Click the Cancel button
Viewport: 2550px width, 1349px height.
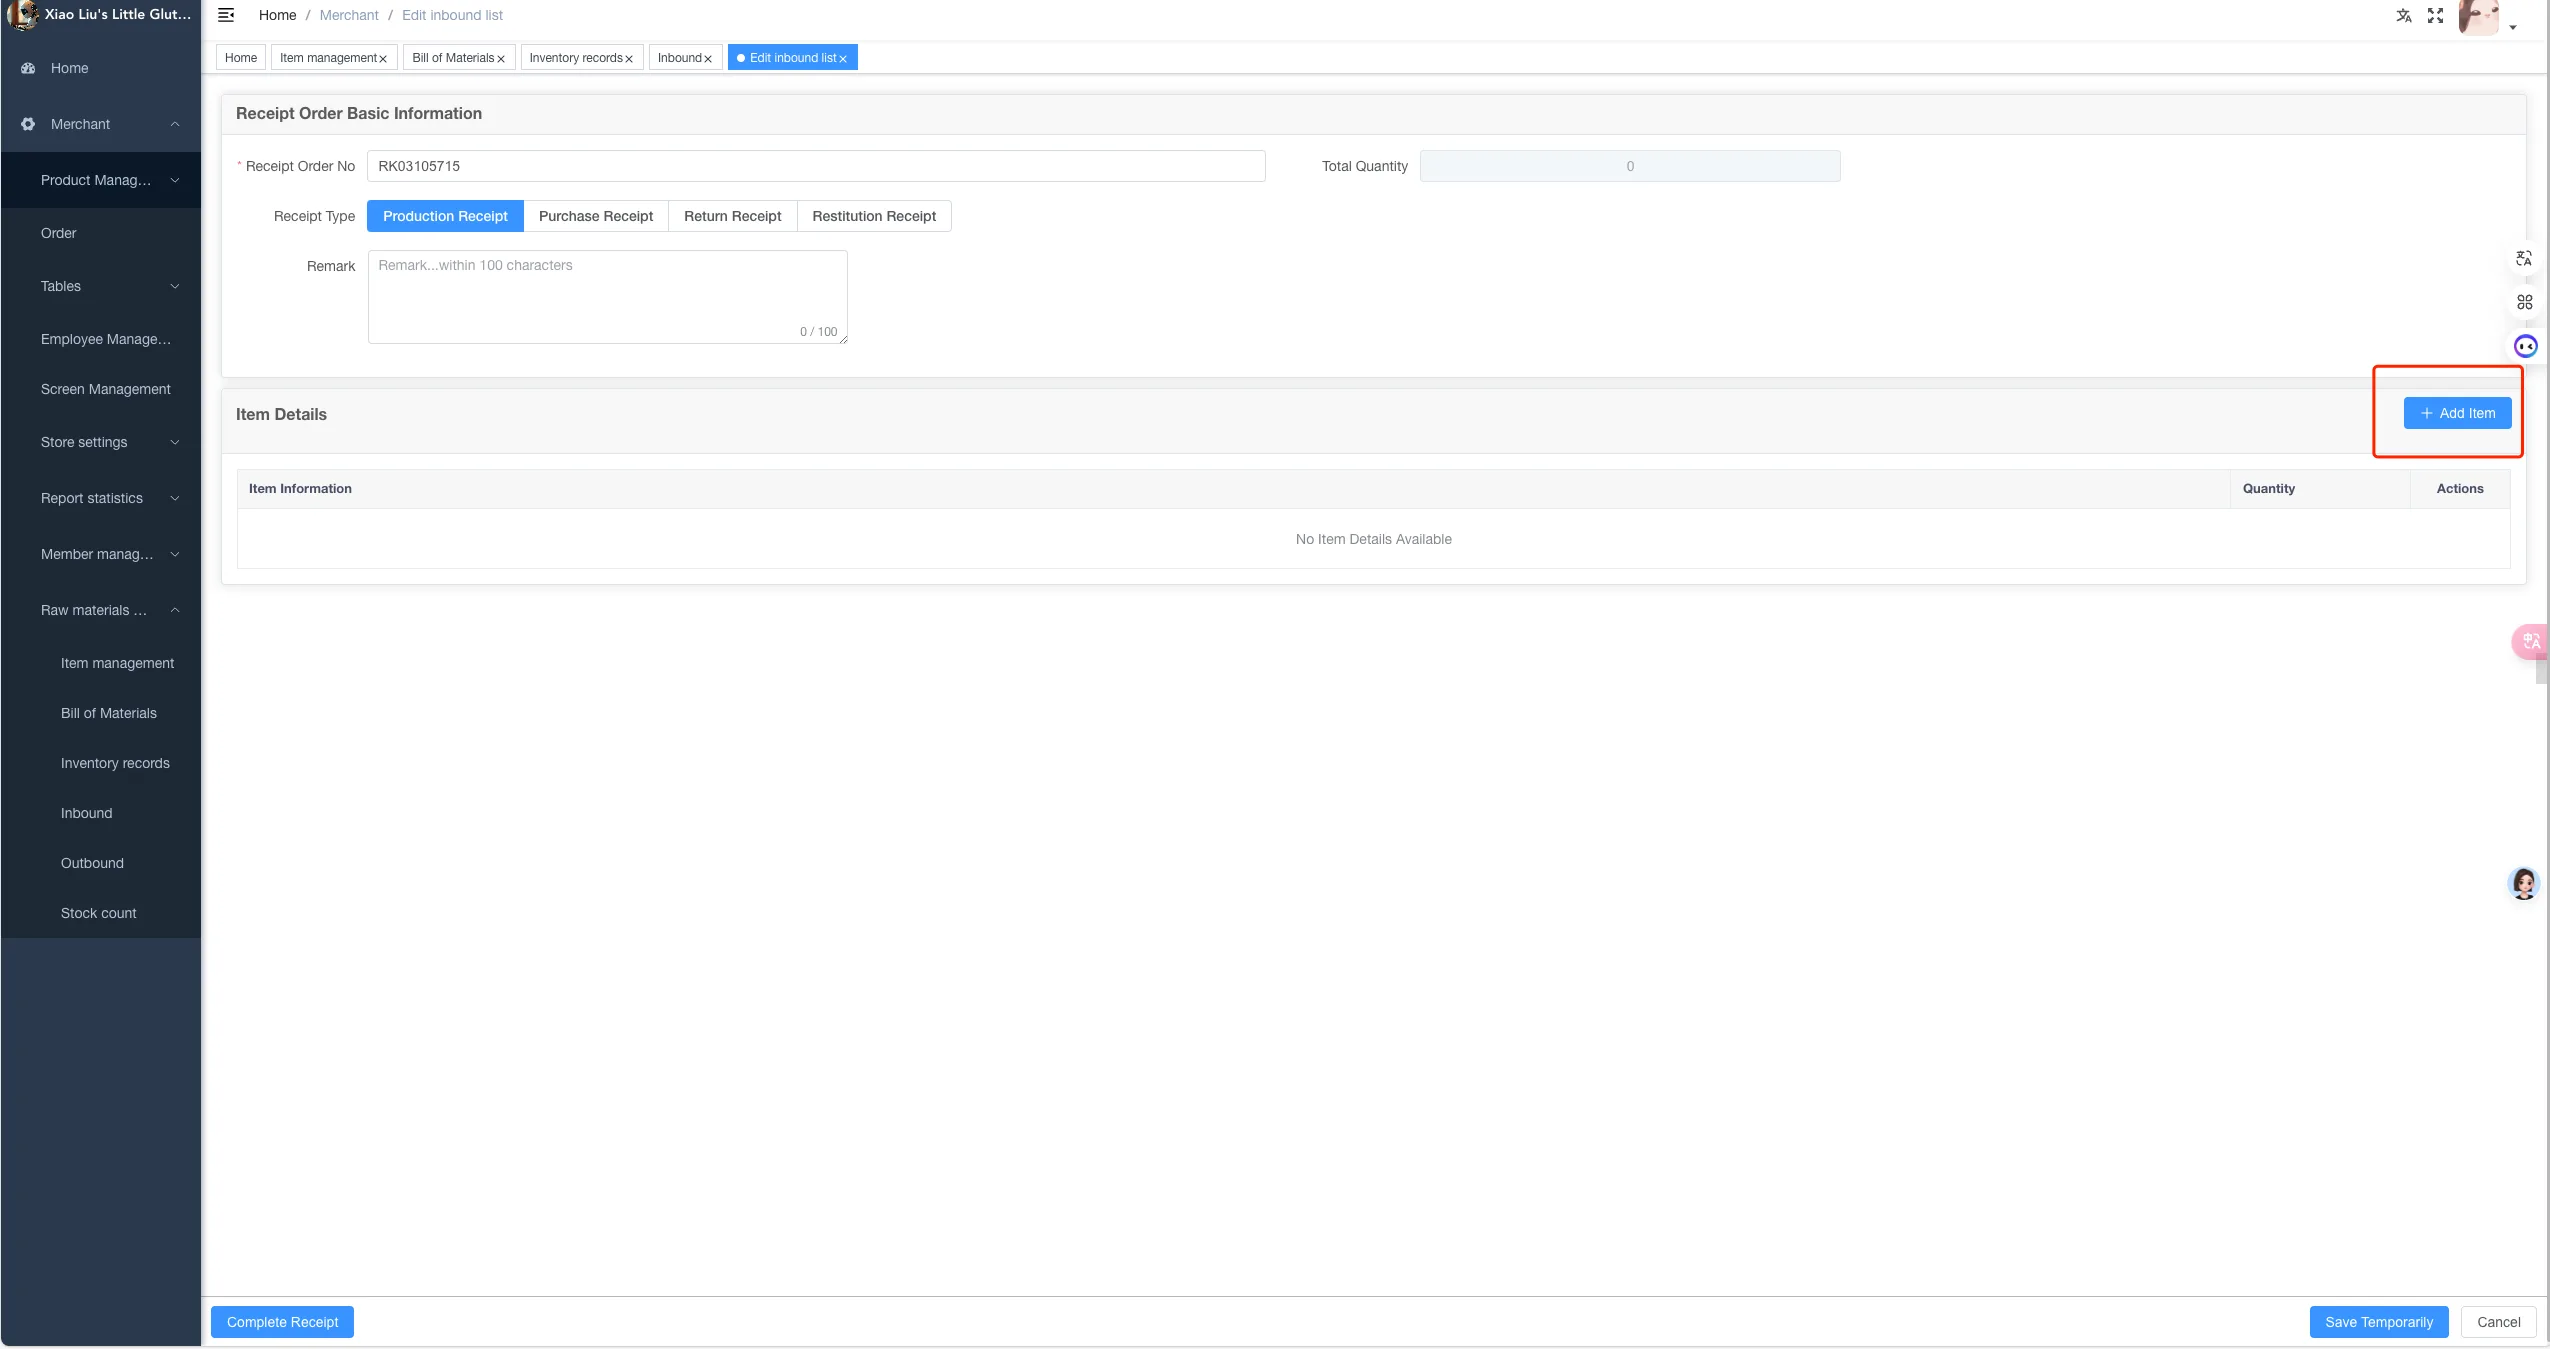(x=2499, y=1322)
